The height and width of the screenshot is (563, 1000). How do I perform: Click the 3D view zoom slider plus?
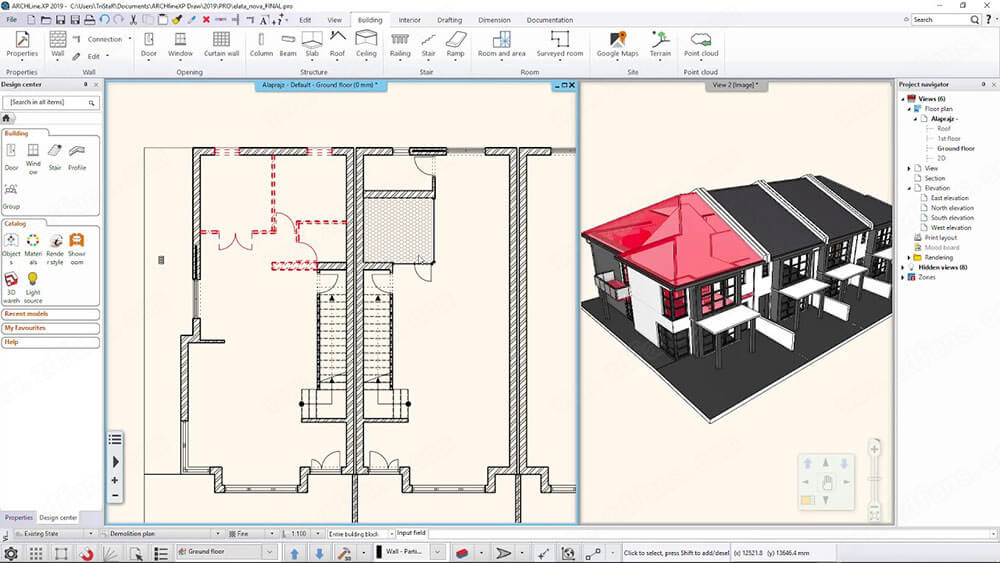(x=874, y=449)
